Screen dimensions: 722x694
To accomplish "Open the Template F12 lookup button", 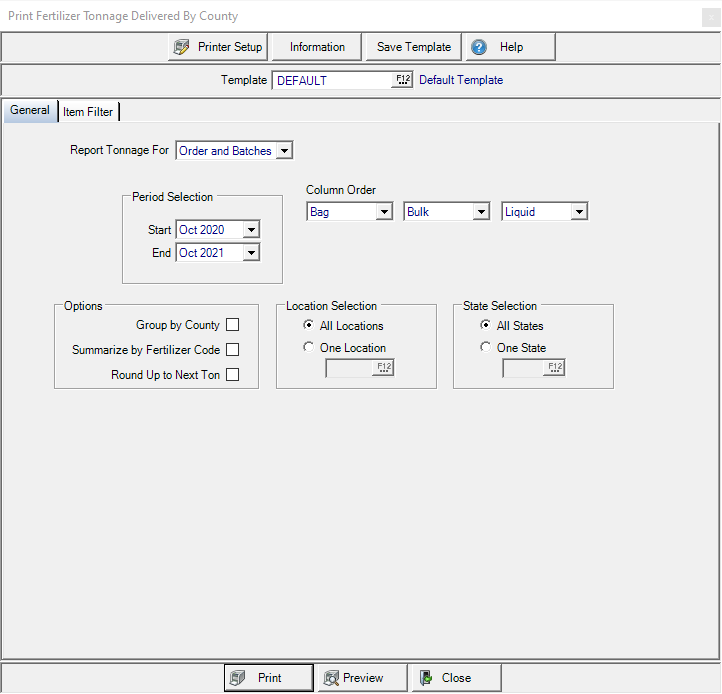I will (402, 80).
